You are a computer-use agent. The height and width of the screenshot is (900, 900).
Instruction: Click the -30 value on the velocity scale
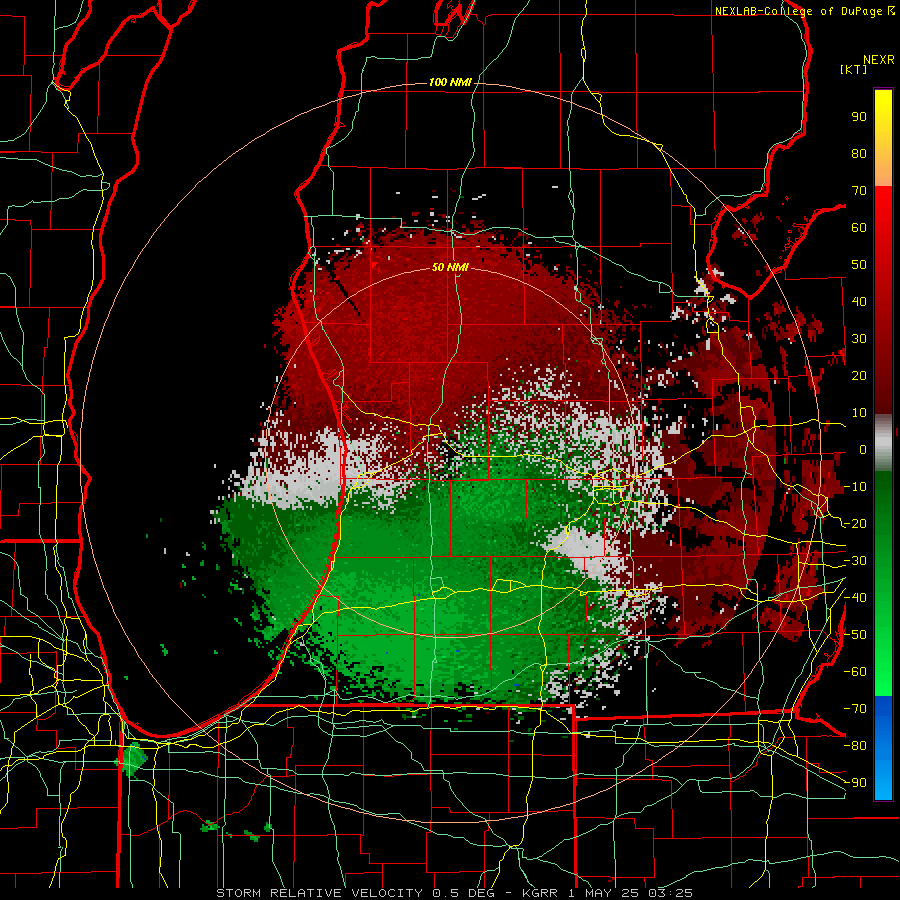855,561
